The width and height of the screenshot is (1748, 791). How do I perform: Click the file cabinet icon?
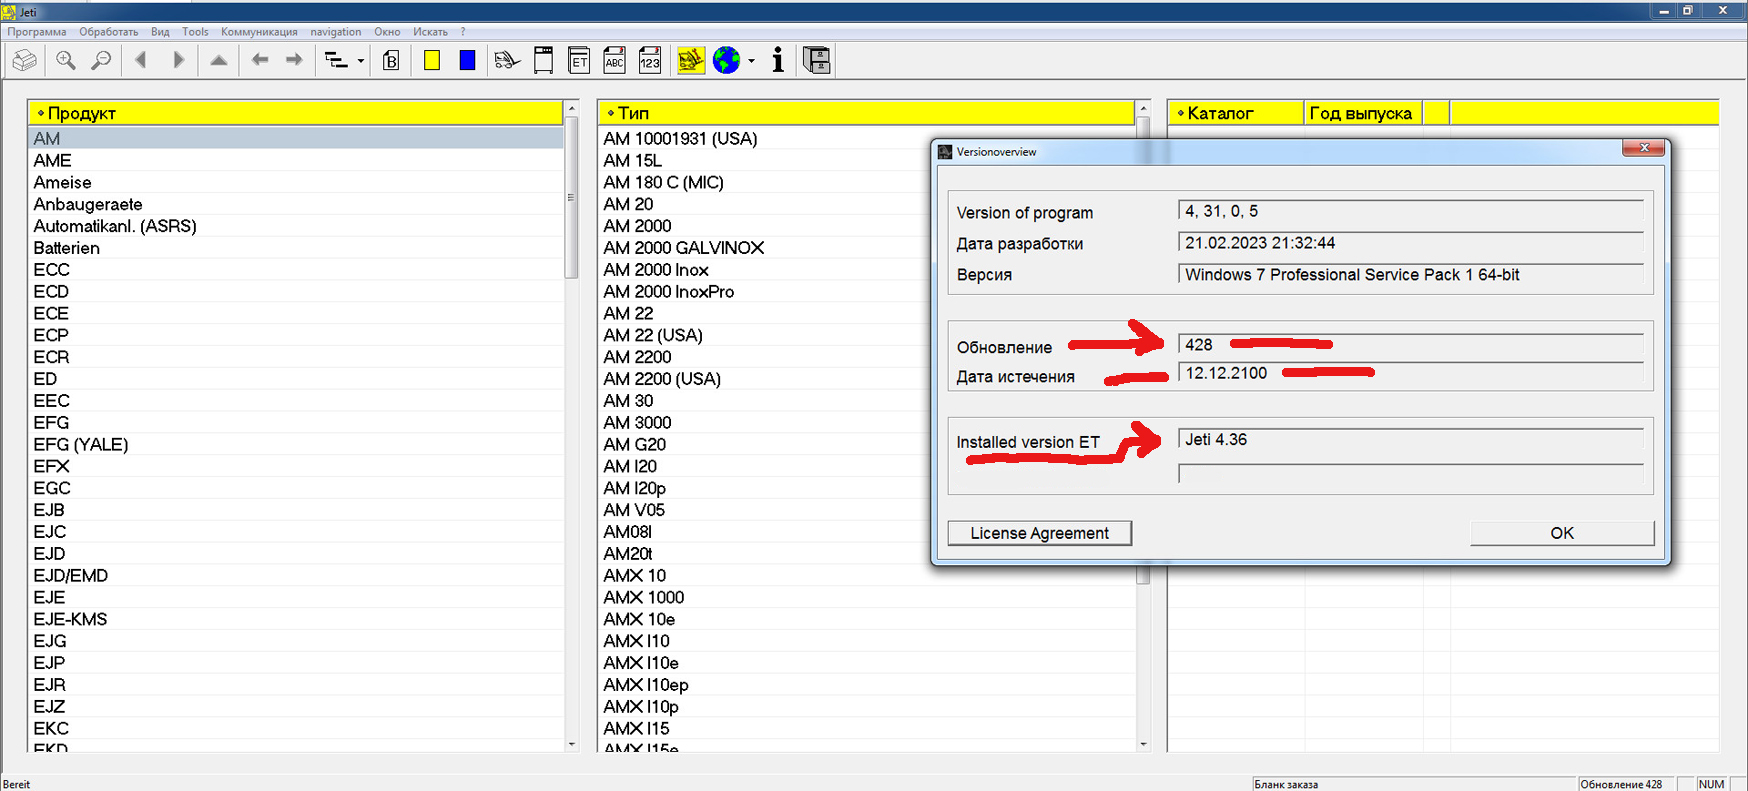[817, 61]
